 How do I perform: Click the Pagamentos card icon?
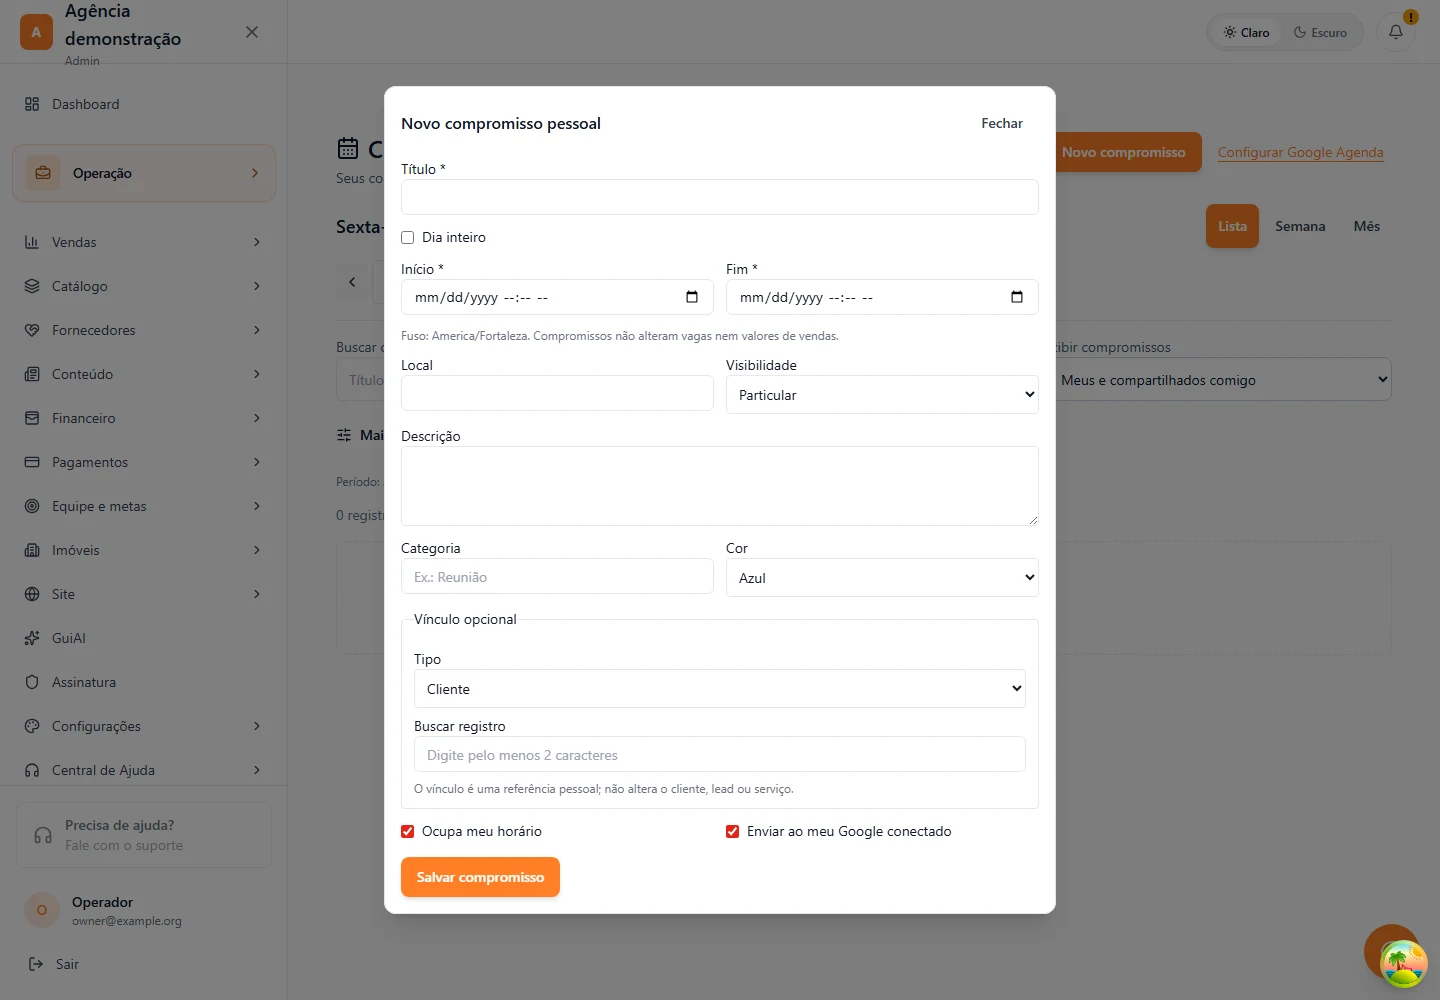32,462
